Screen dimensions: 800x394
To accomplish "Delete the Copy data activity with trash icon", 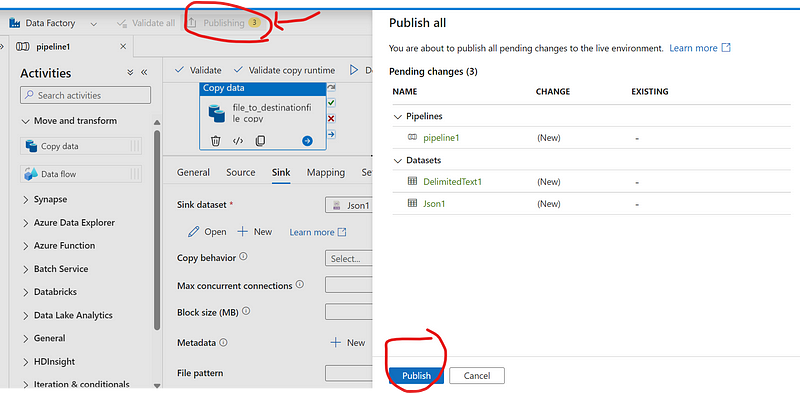I will click(216, 141).
